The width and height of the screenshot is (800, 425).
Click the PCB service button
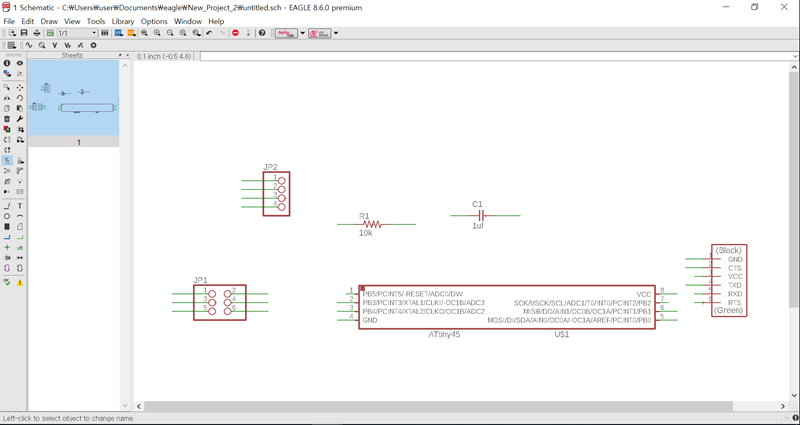coord(320,33)
